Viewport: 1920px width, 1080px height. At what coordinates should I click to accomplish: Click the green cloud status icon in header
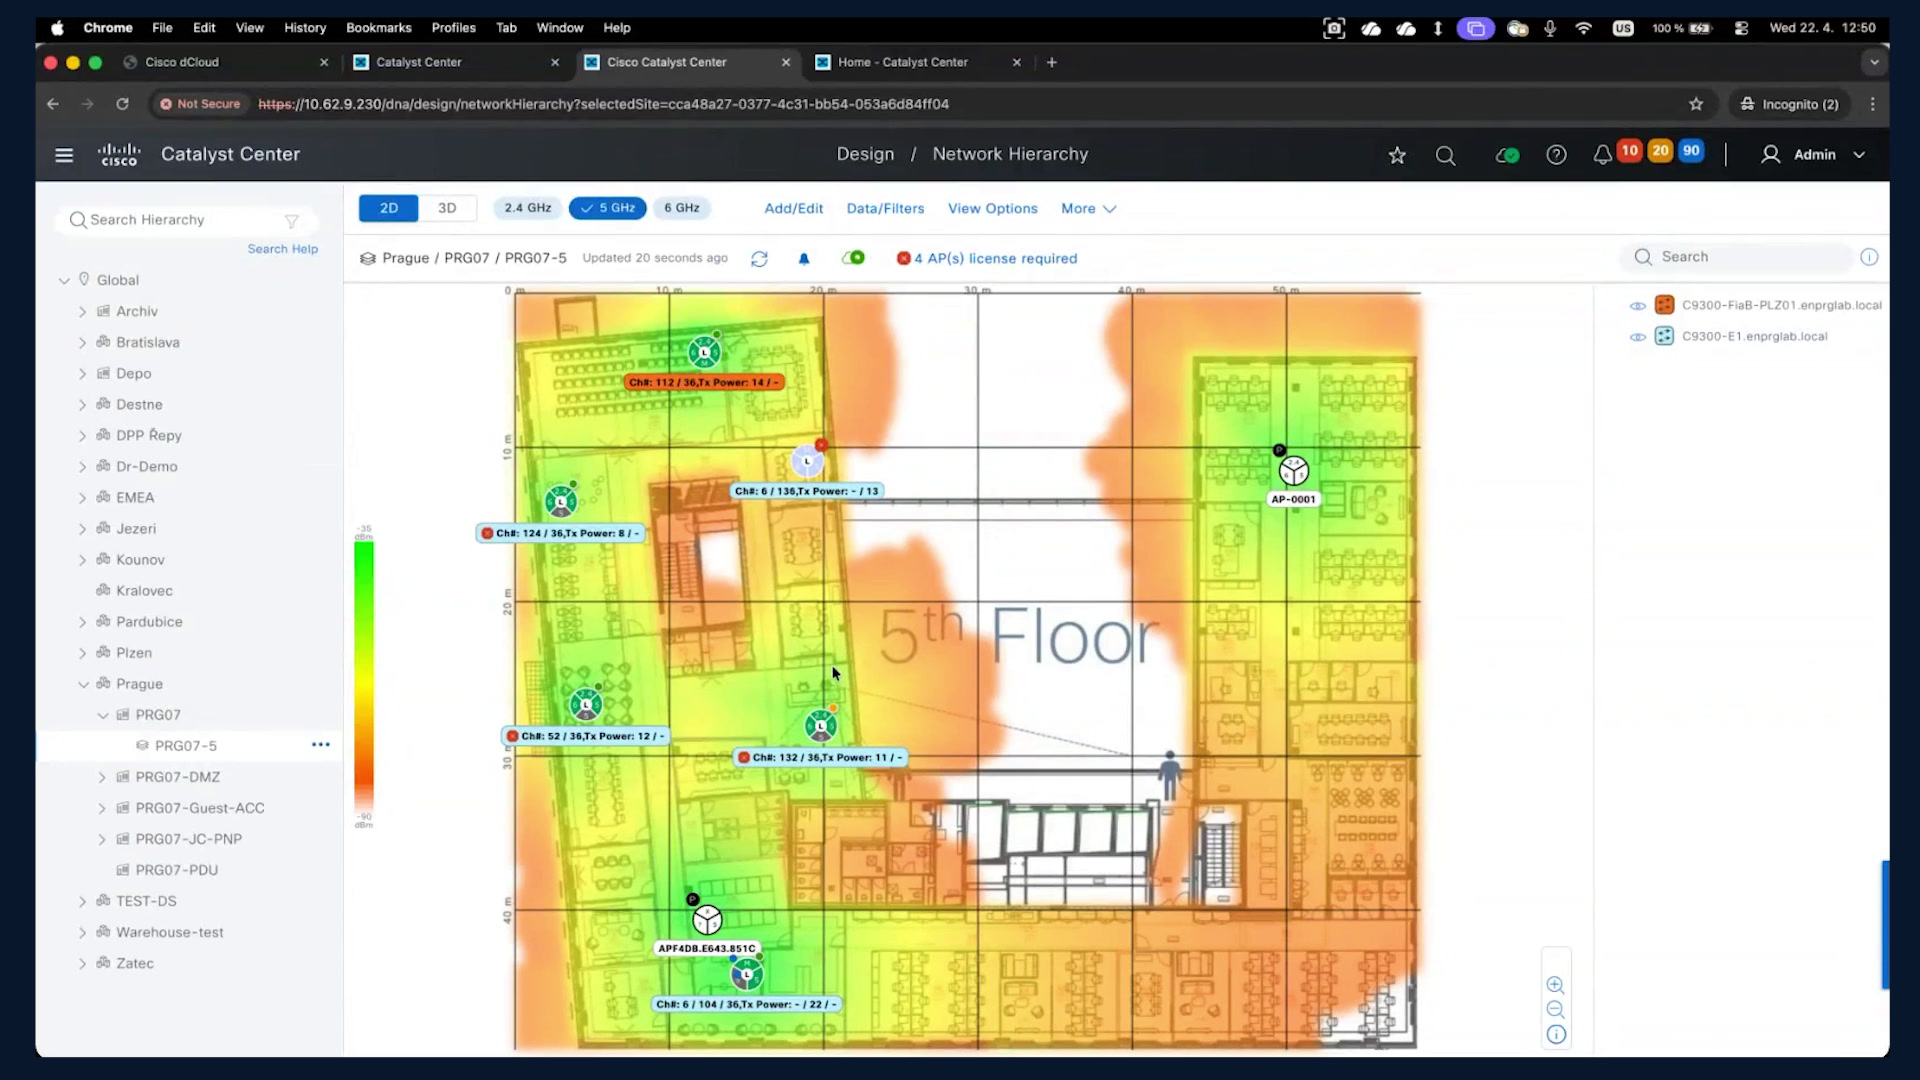1506,155
